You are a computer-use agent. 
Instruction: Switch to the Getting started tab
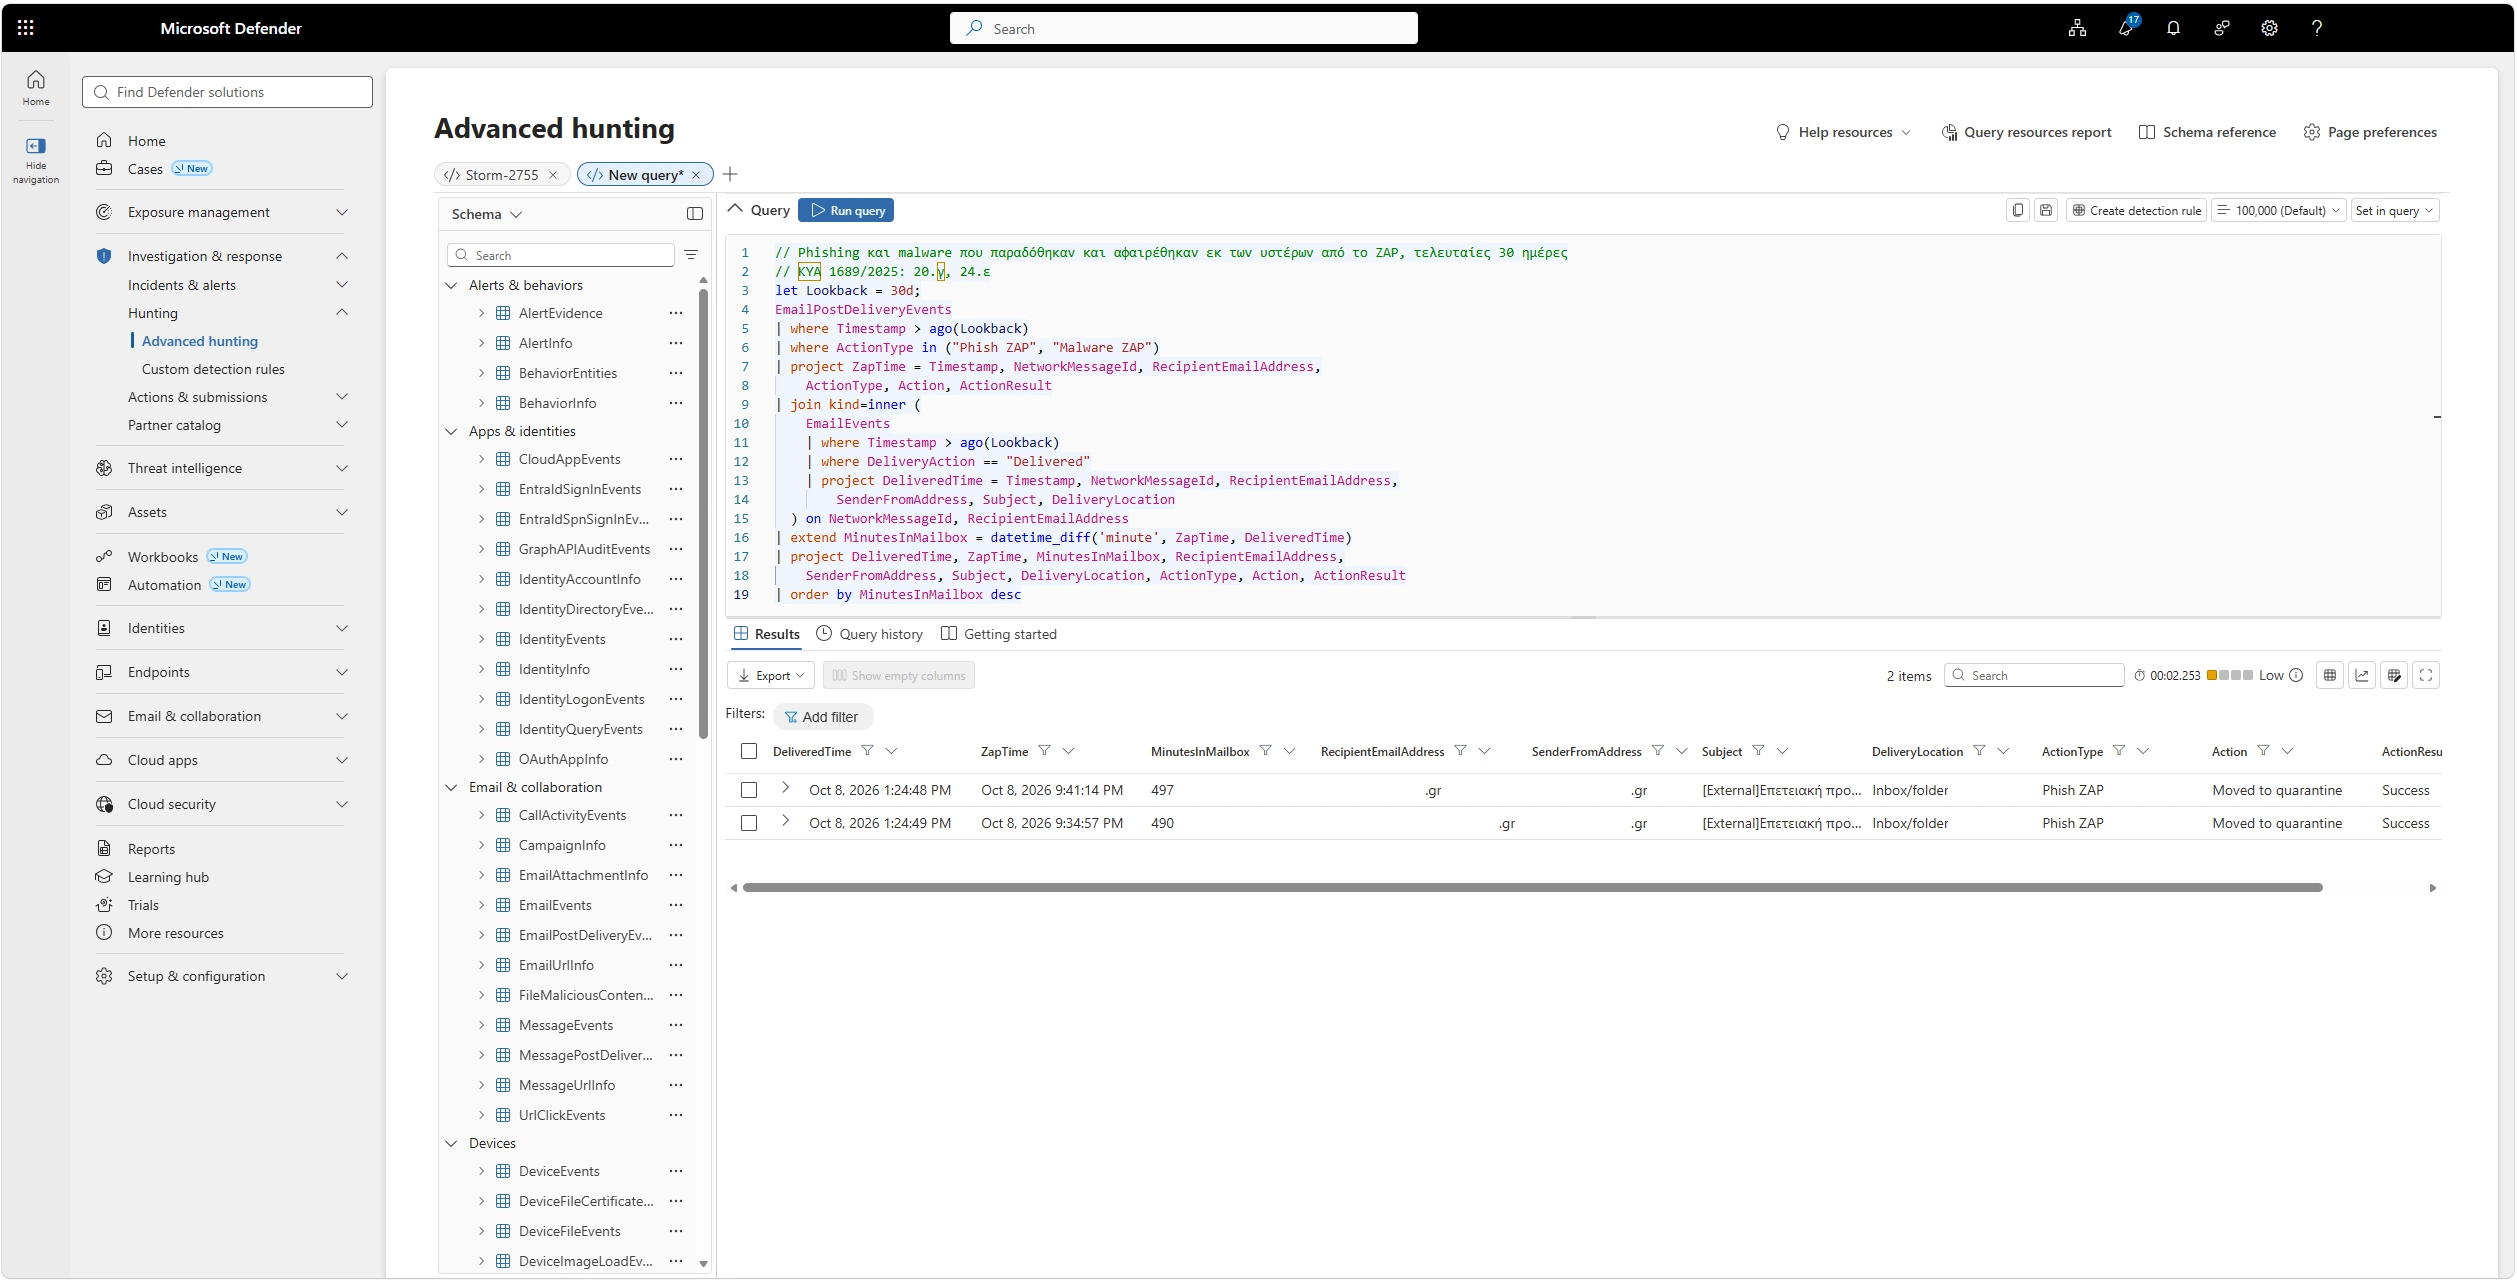pyautogui.click(x=998, y=634)
